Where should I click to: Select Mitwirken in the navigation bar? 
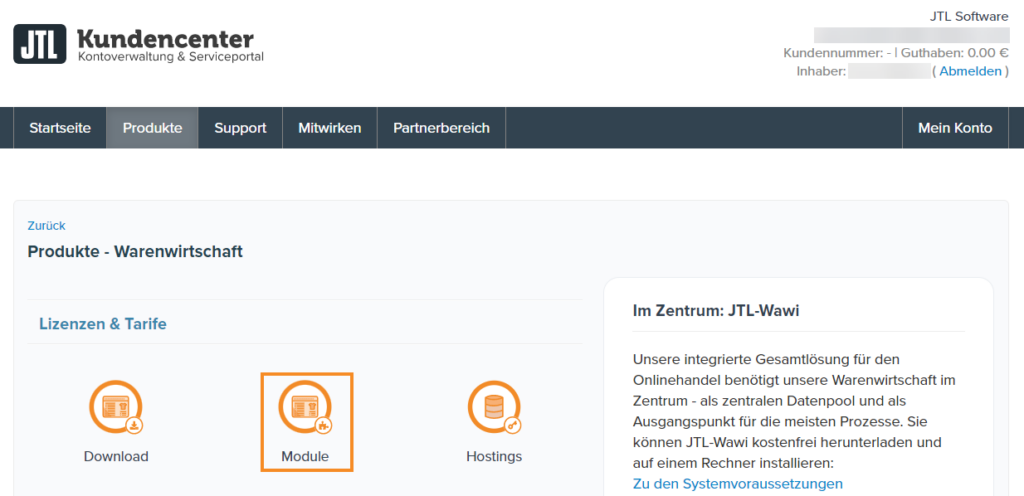point(329,128)
